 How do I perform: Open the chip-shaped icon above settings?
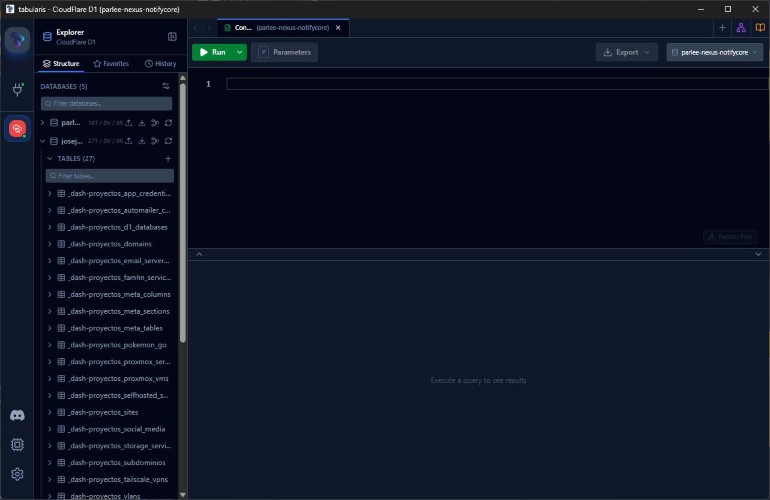coord(17,444)
